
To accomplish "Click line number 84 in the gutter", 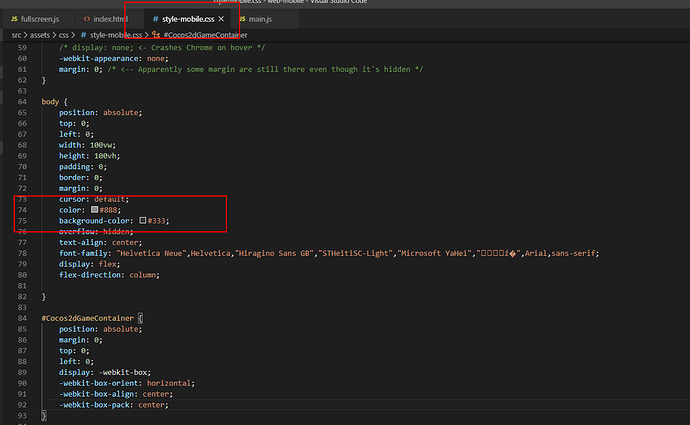I will [20, 318].
